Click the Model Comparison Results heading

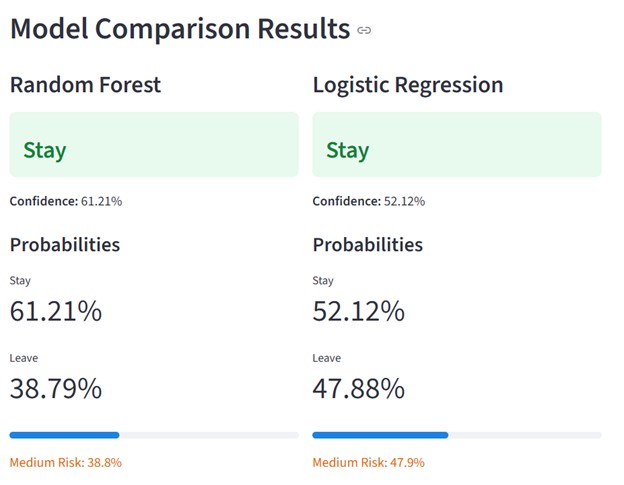coord(180,28)
